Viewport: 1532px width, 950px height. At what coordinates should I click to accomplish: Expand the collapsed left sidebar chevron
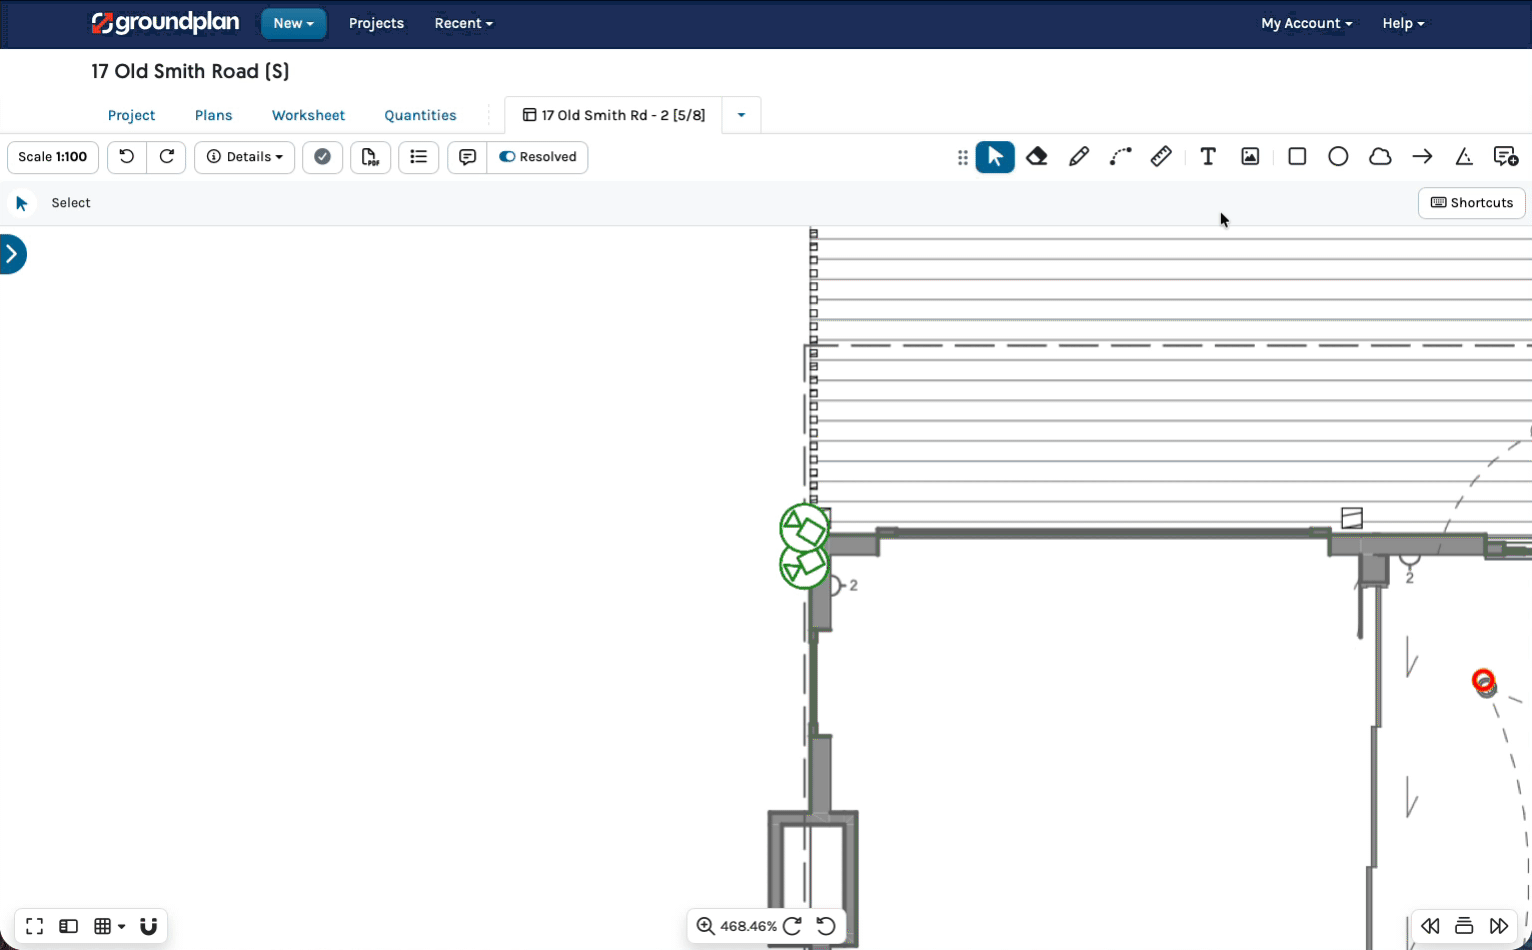[x=13, y=254]
